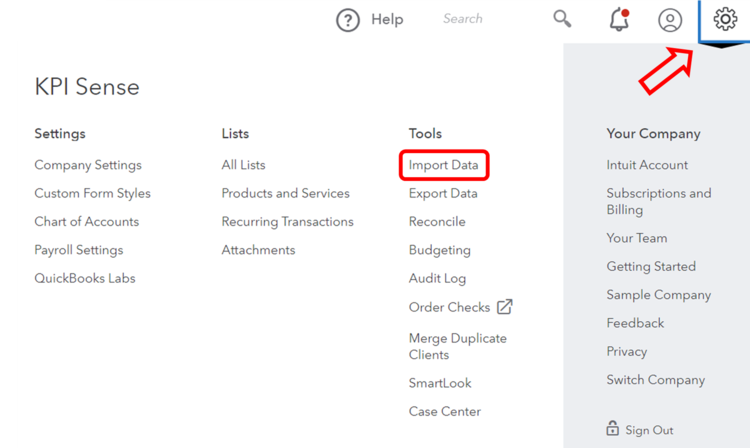The image size is (750, 448).
Task: Click the Sign Out text
Action: tap(649, 430)
